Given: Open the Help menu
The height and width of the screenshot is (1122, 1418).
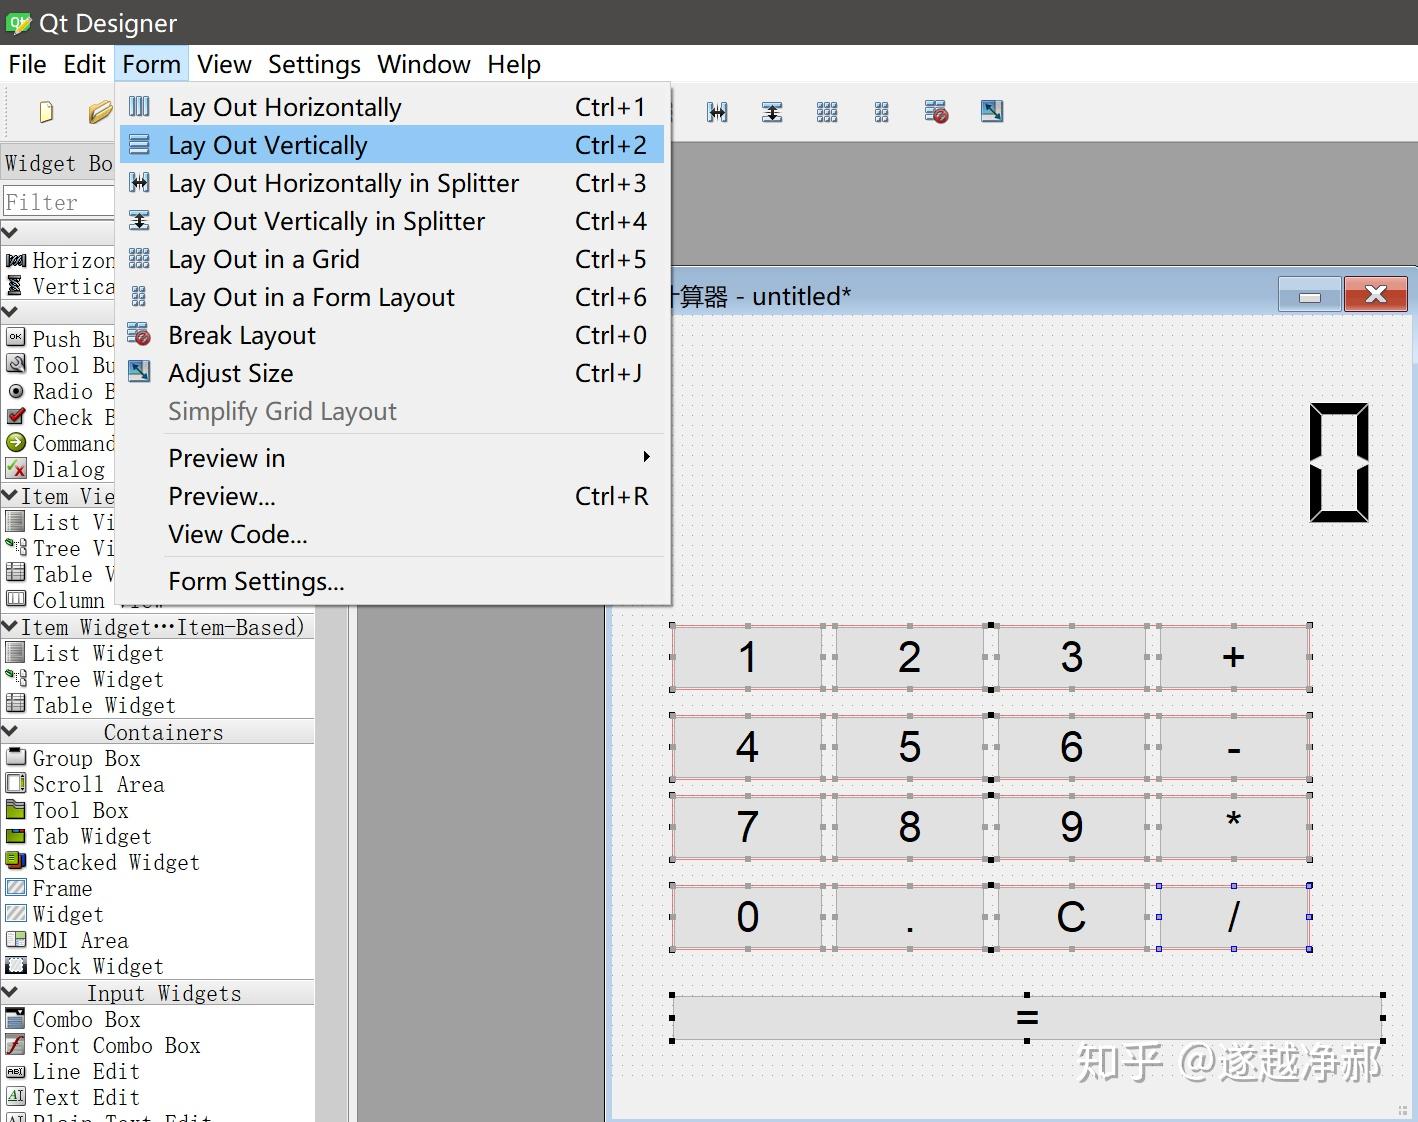Looking at the screenshot, I should 514,64.
